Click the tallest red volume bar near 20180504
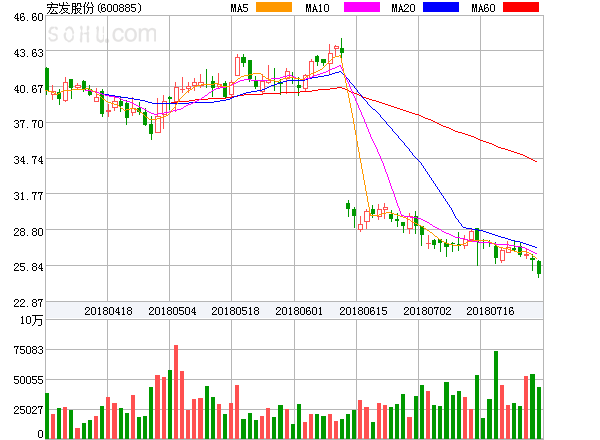 (x=176, y=392)
